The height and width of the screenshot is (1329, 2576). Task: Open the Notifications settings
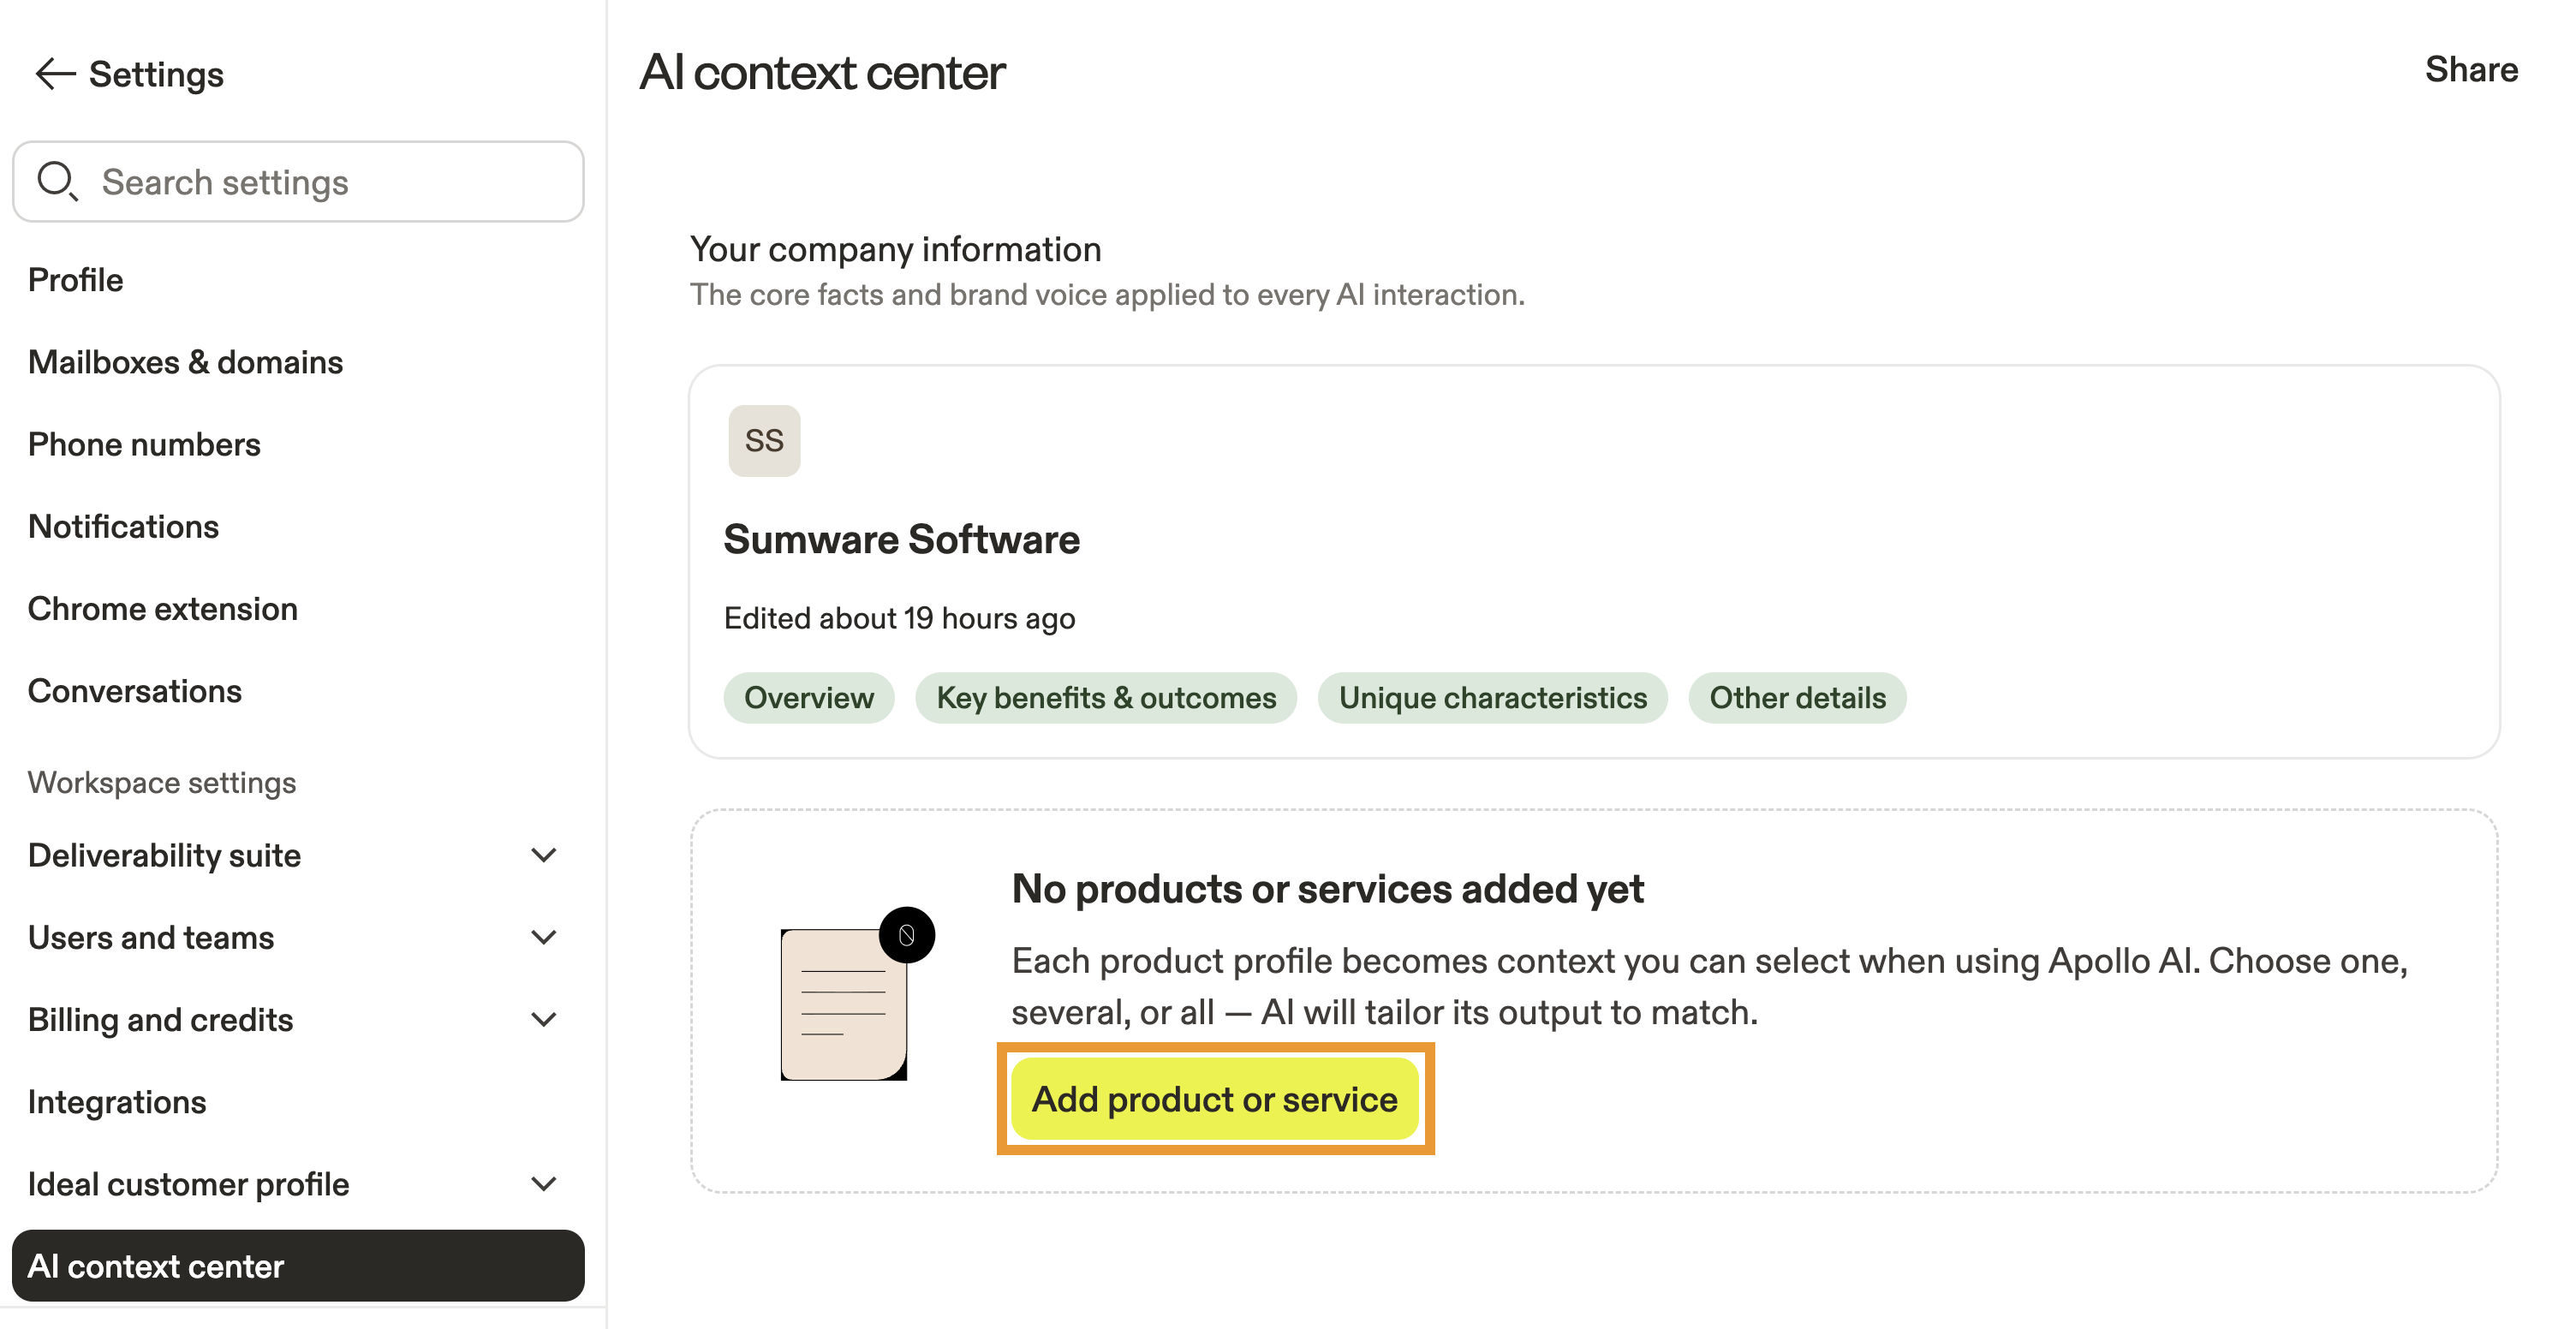[x=123, y=527]
